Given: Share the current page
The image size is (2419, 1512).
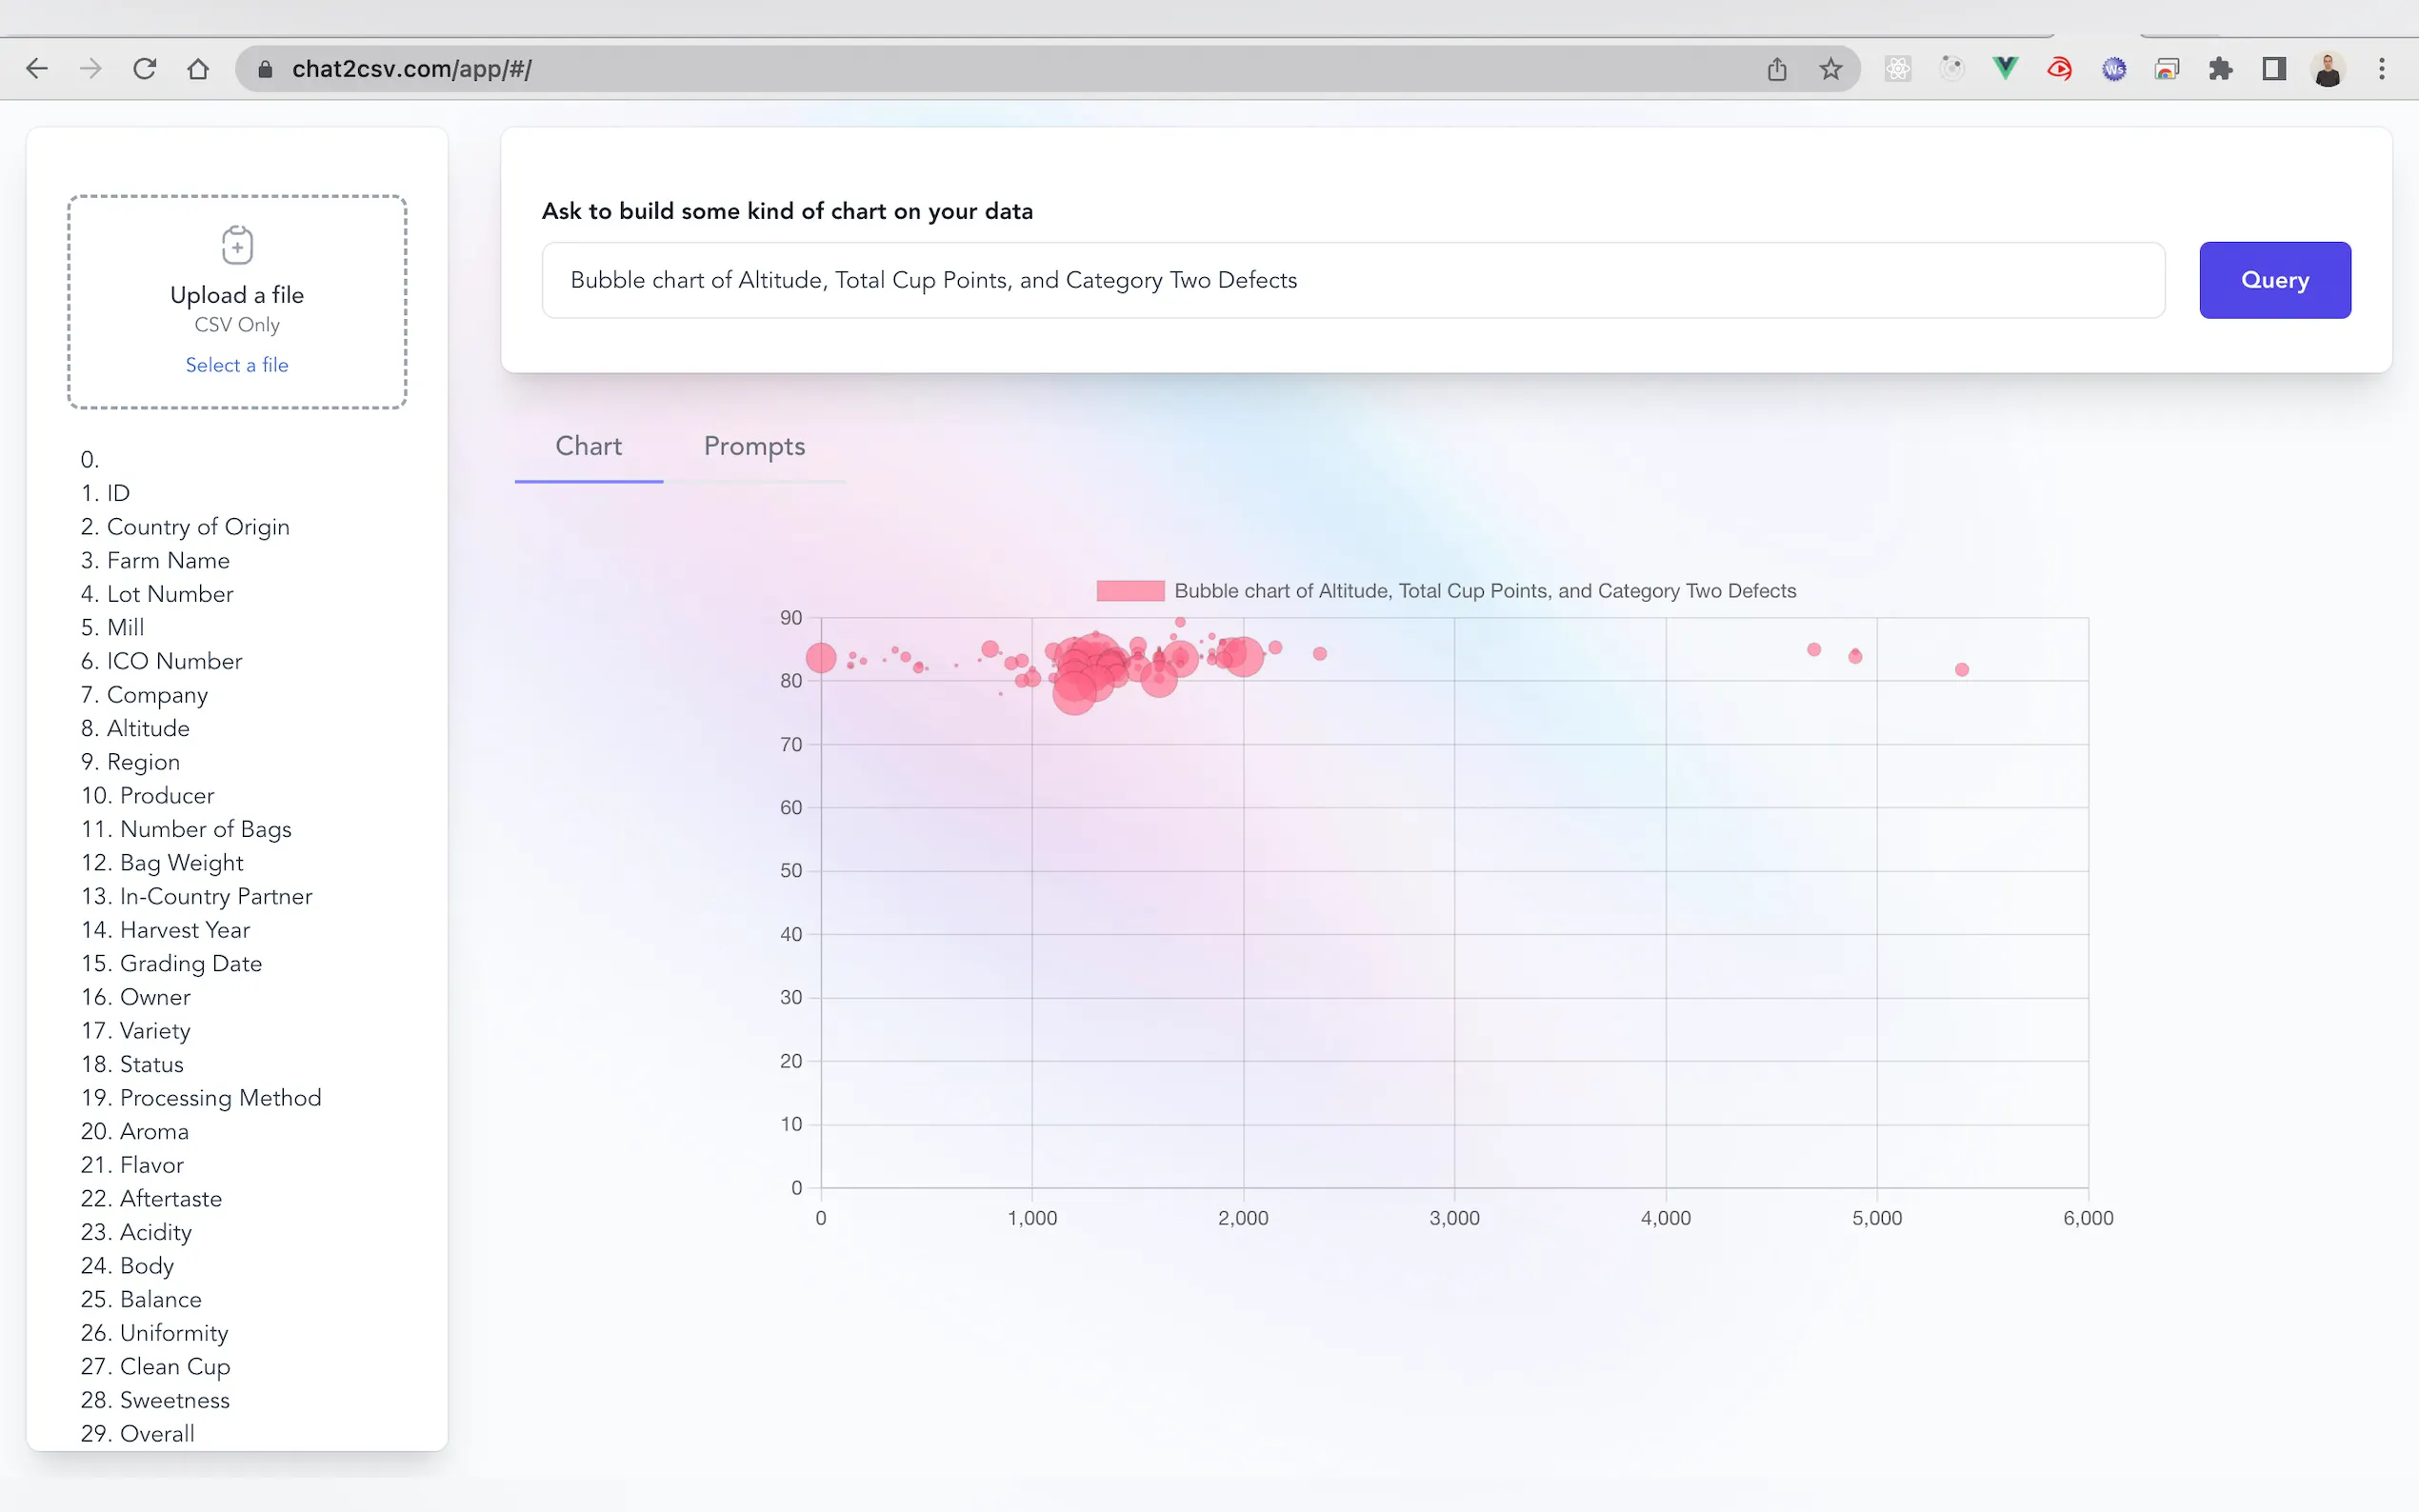Looking at the screenshot, I should tap(1777, 68).
